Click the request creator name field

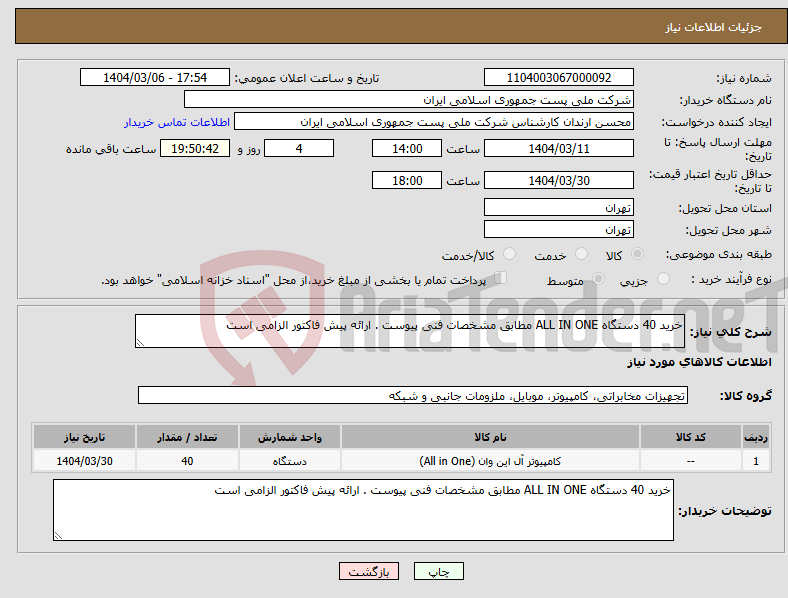[x=434, y=122]
